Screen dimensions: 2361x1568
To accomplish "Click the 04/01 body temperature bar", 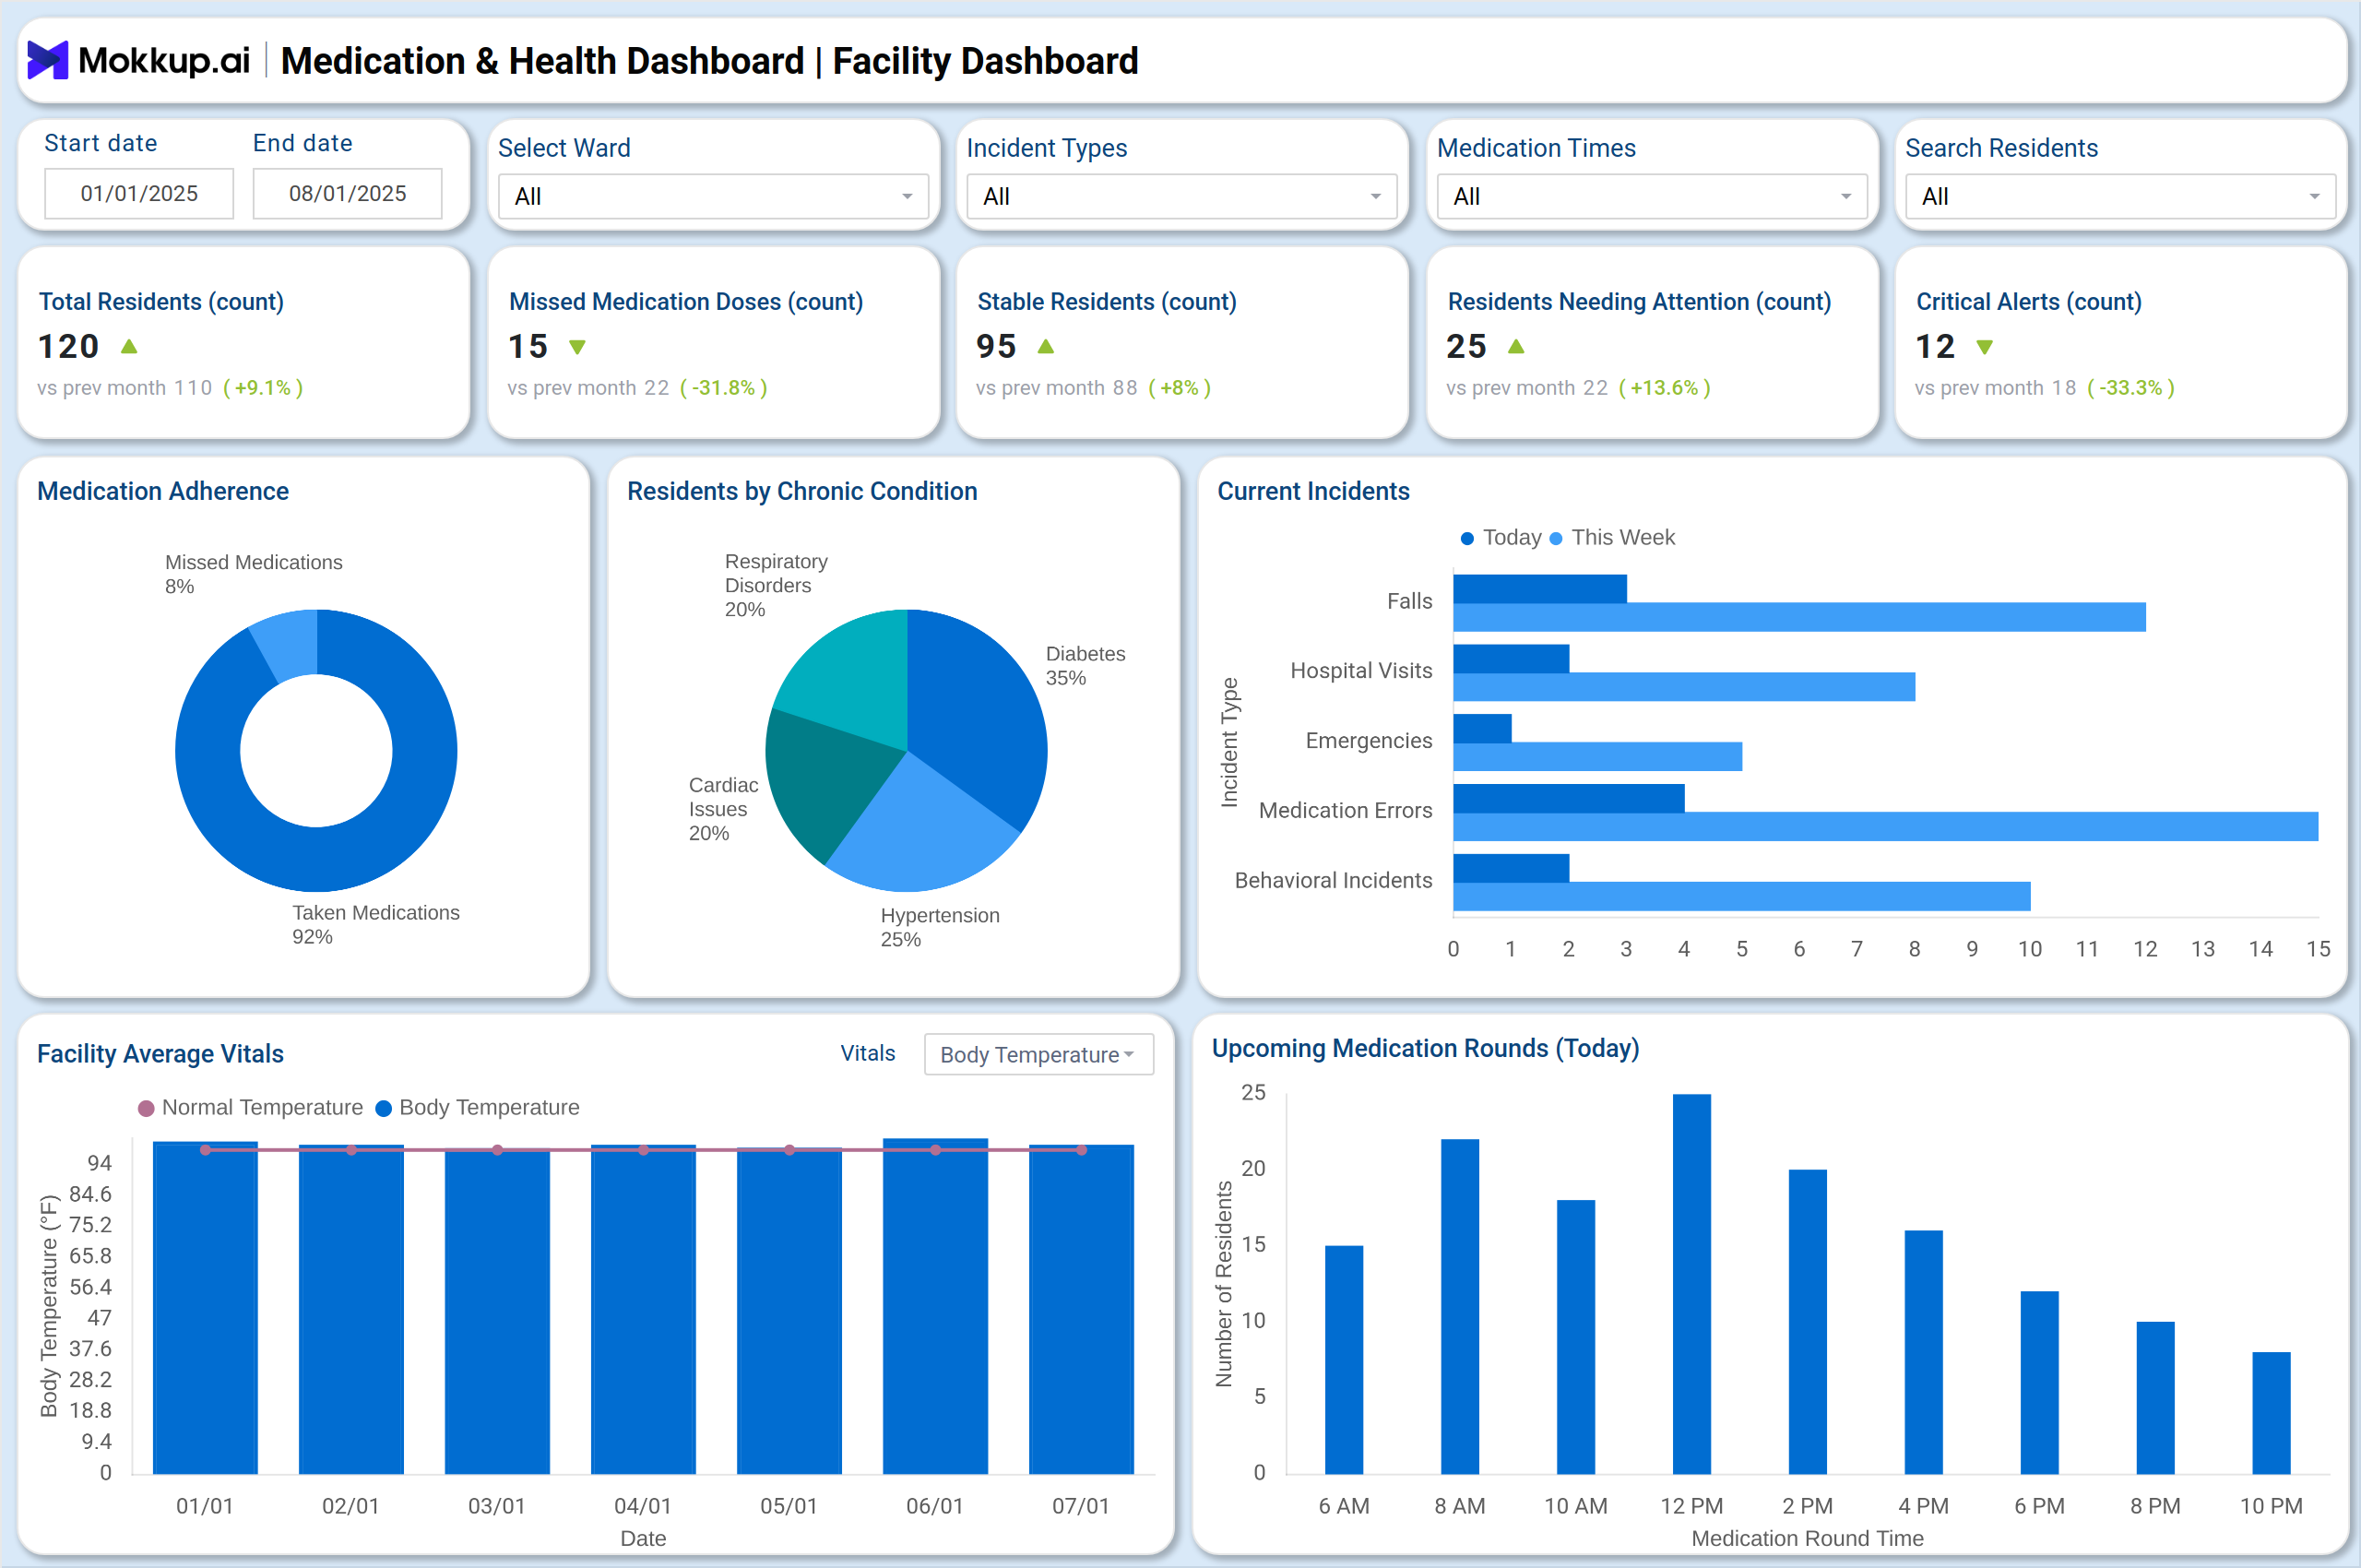I will click(x=643, y=1309).
